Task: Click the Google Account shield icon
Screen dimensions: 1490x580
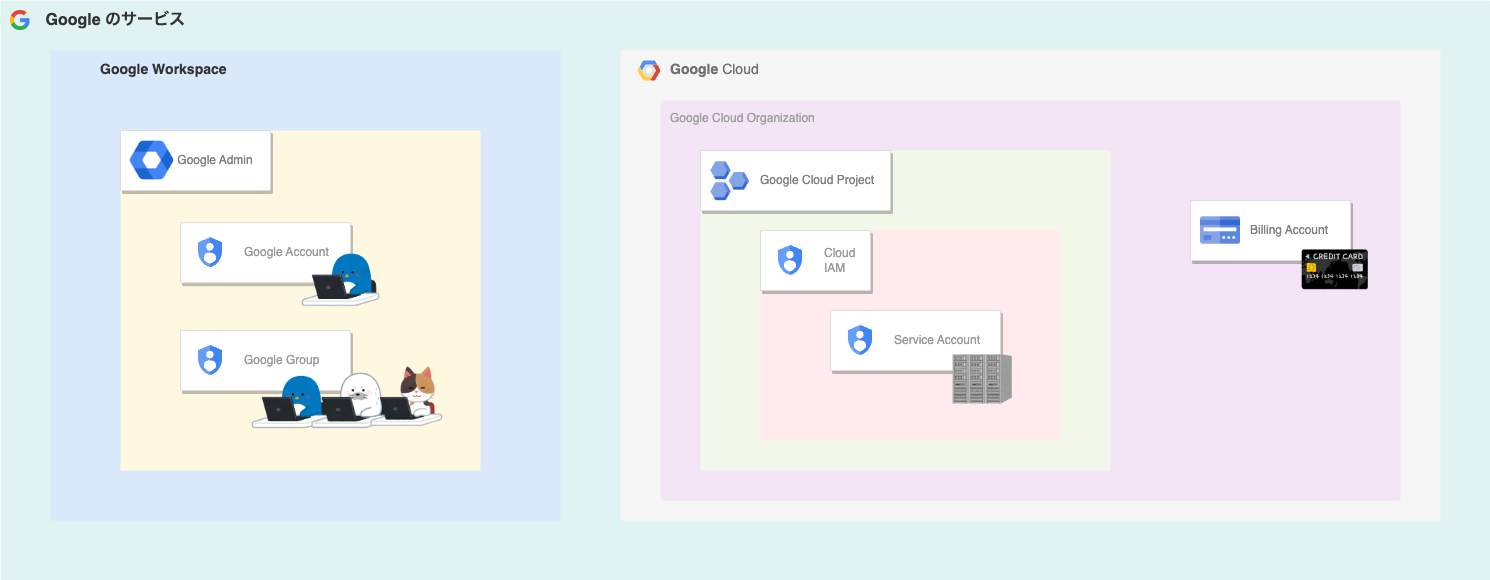Action: pos(209,252)
